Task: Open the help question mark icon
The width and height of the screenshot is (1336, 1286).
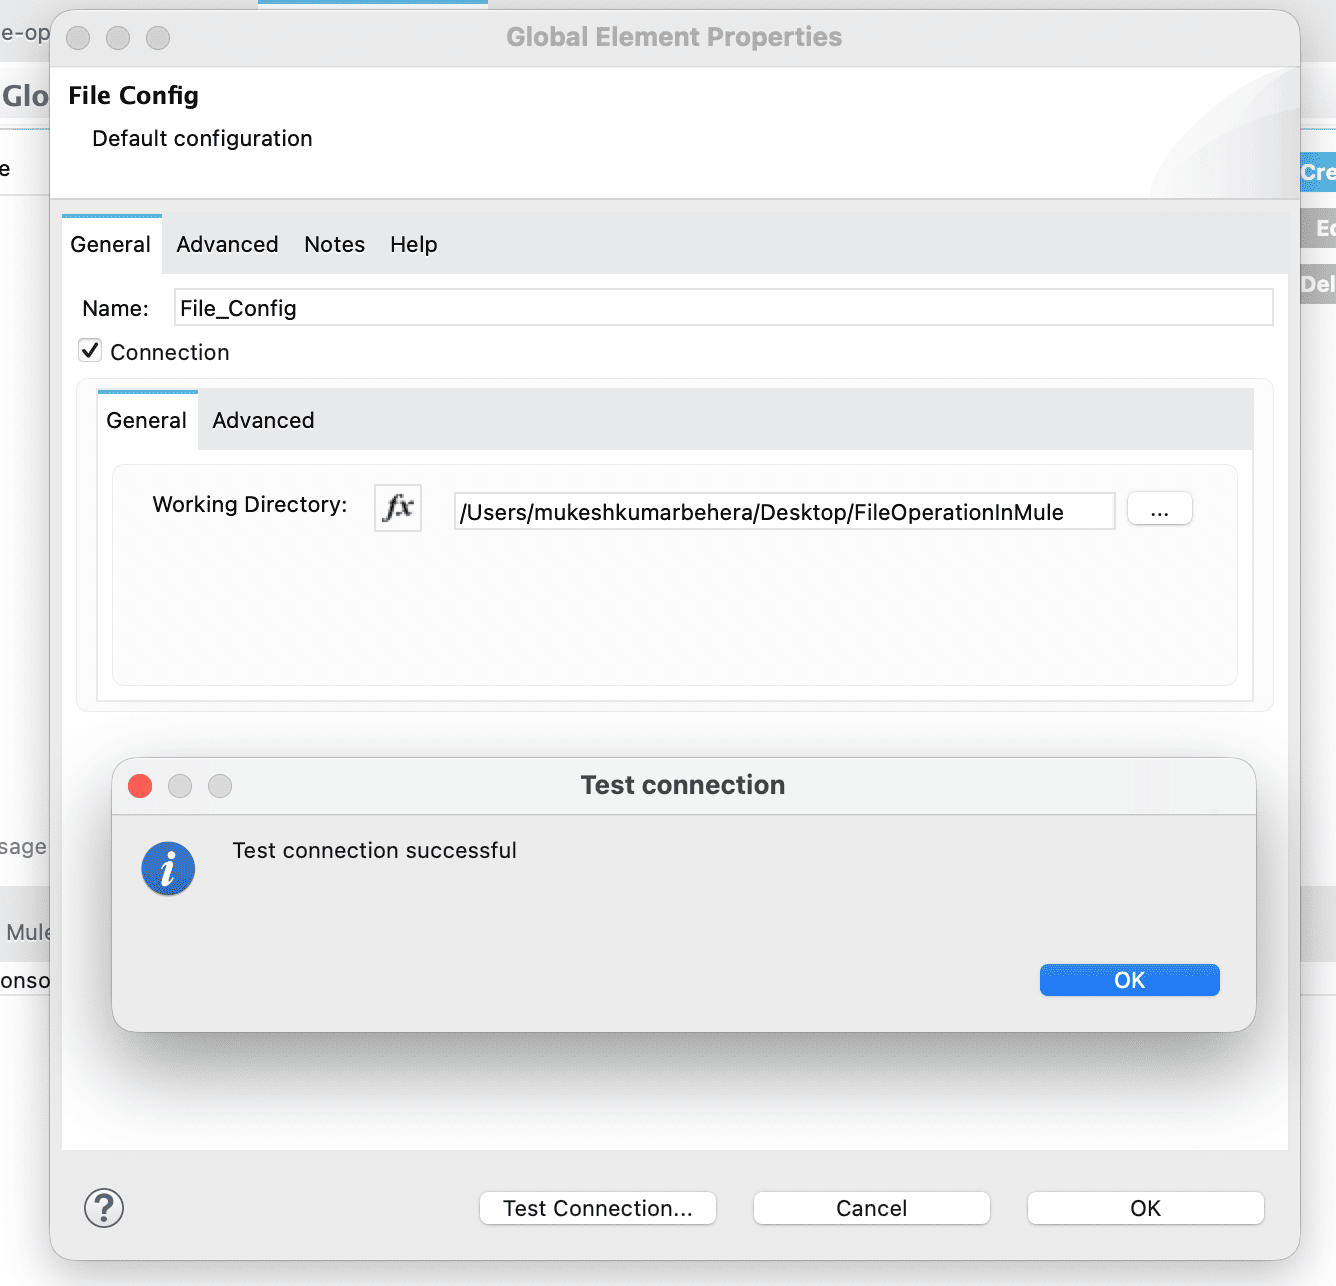Action: (104, 1208)
